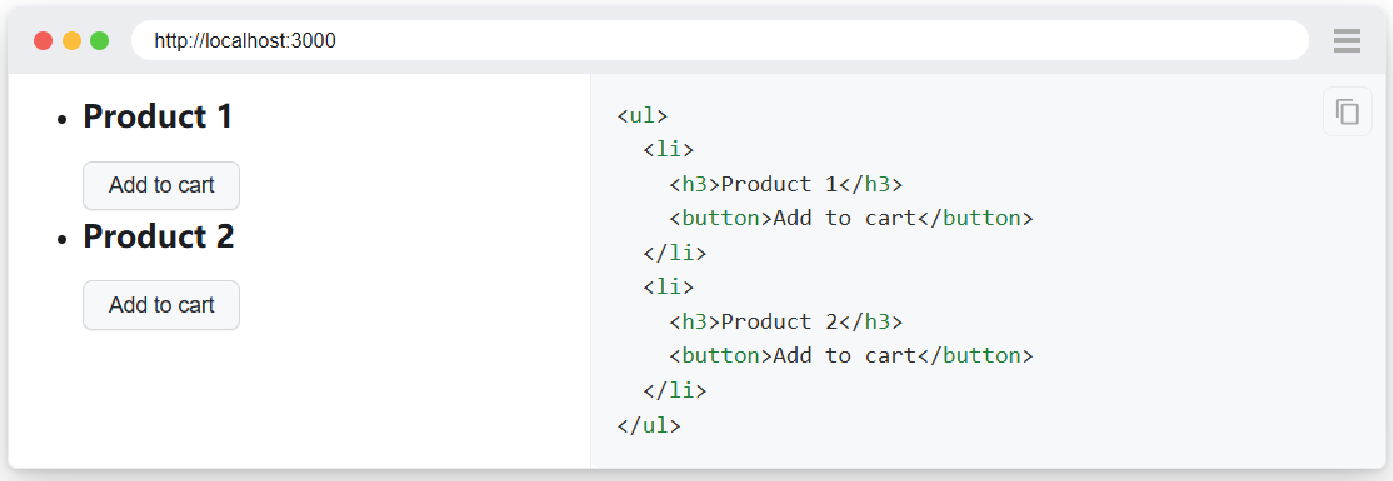Click the closing </ul> tag in code
The width and height of the screenshot is (1393, 481).
649,425
